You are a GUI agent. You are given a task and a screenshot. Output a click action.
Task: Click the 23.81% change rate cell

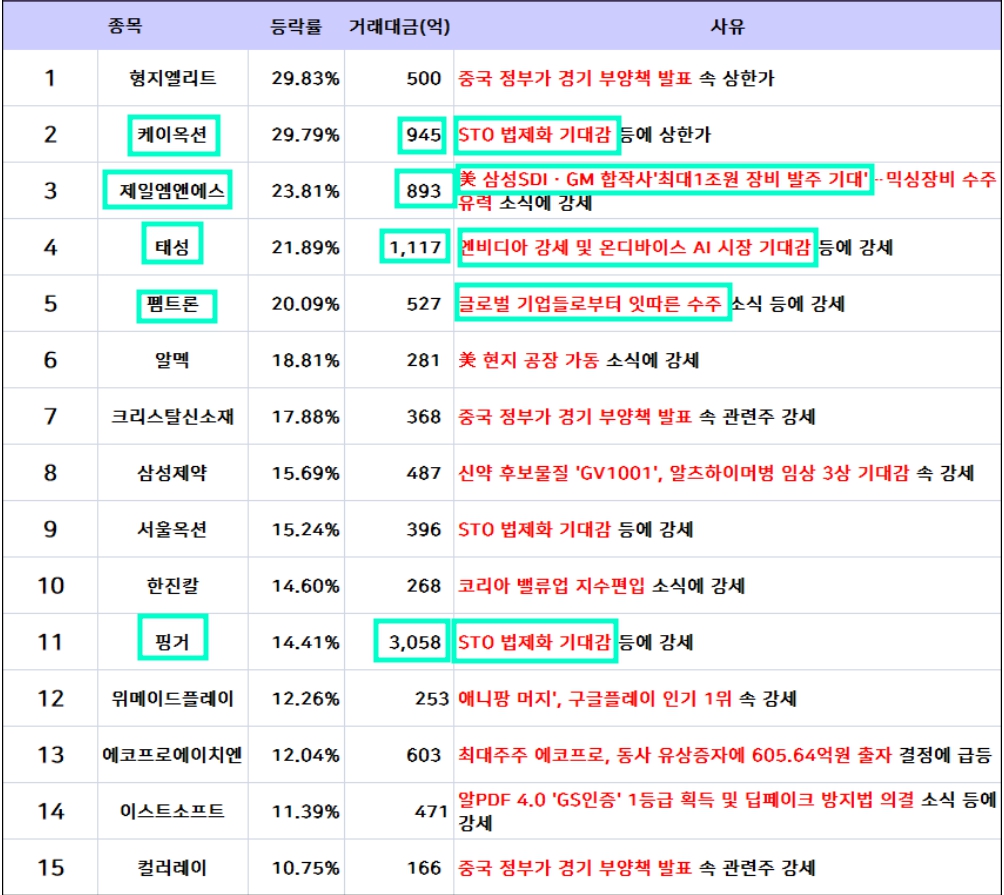click(x=305, y=191)
